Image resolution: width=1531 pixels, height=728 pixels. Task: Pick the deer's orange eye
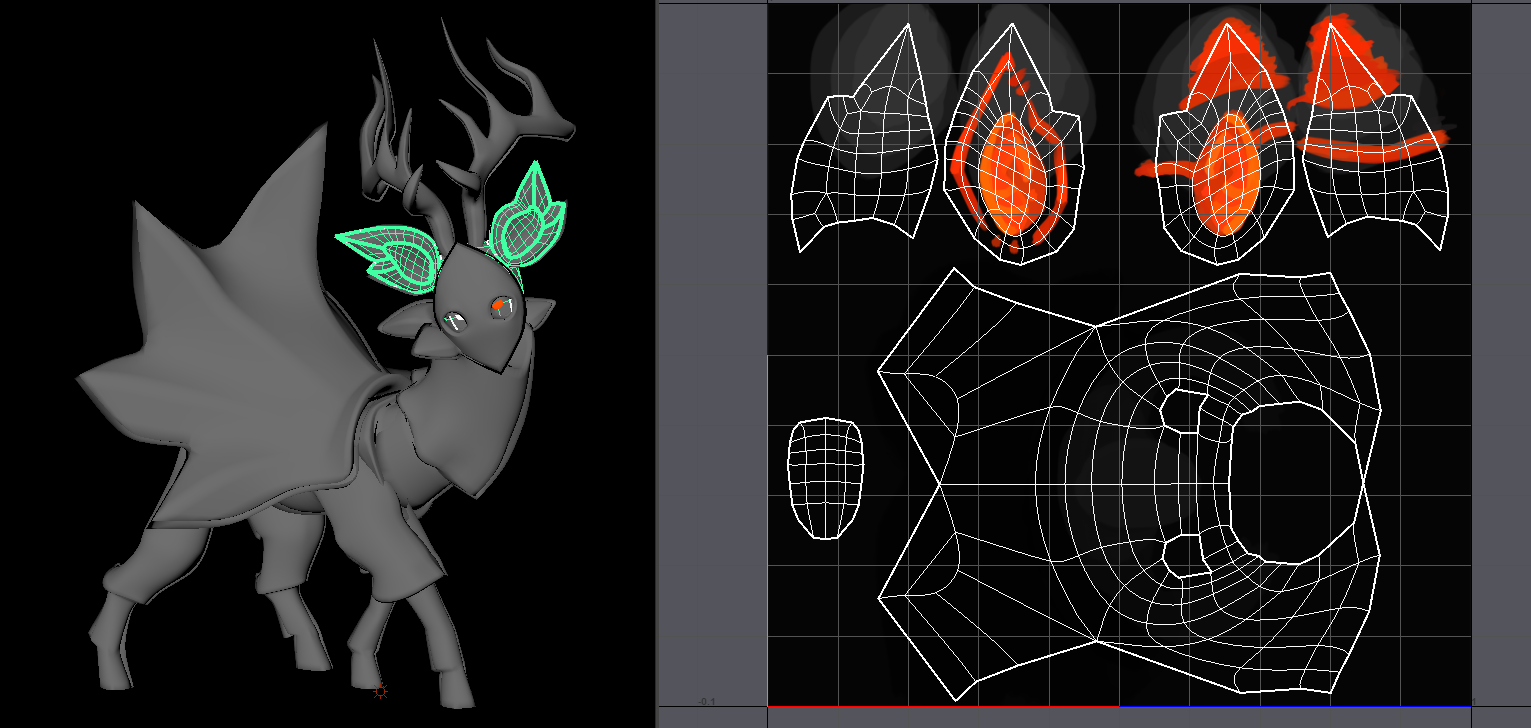(x=501, y=306)
